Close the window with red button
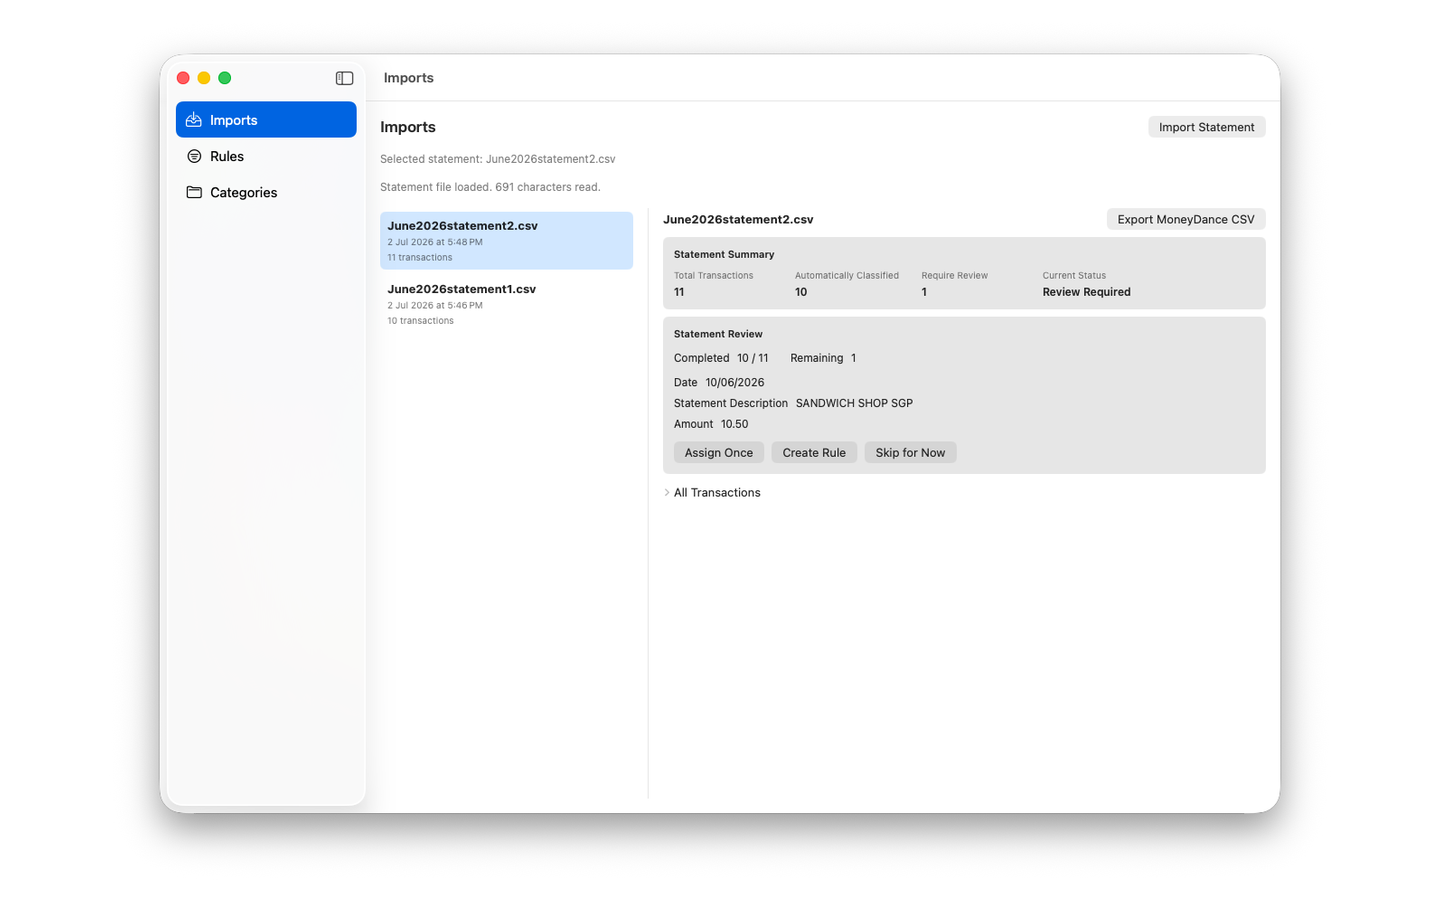Screen dimensions: 1440x900 tap(183, 78)
